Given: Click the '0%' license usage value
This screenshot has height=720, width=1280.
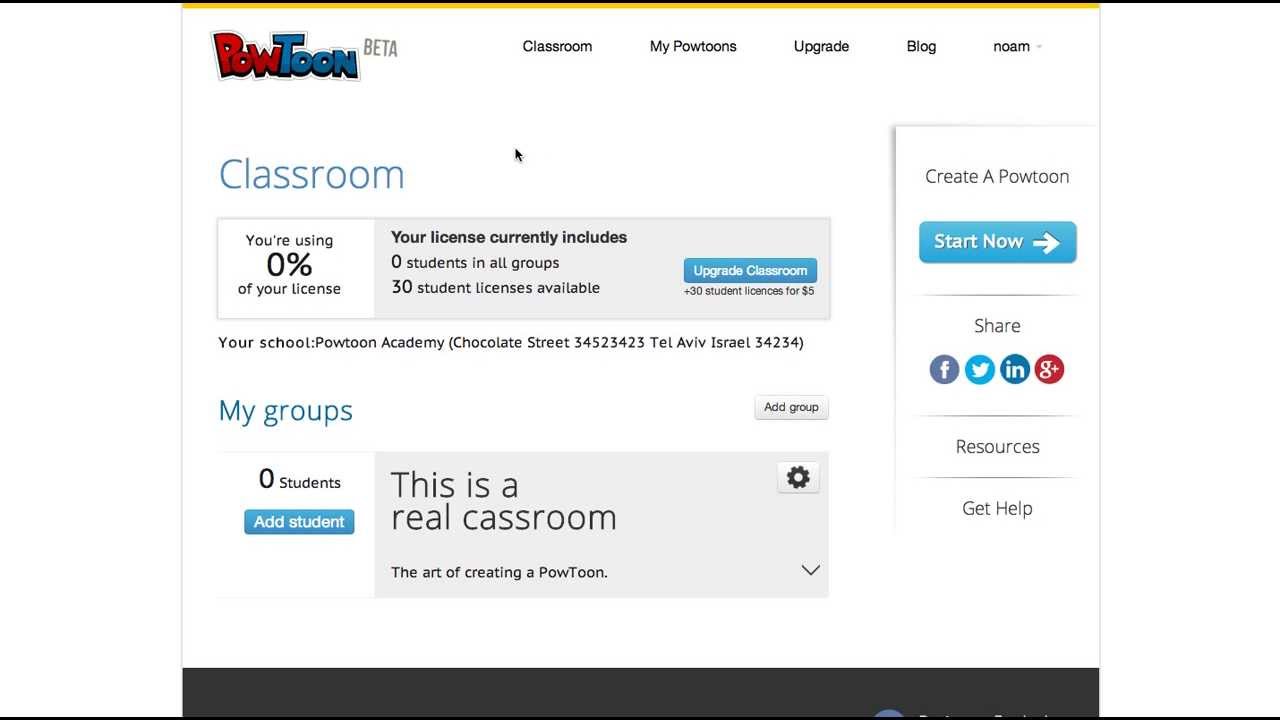Looking at the screenshot, I should click(x=289, y=265).
